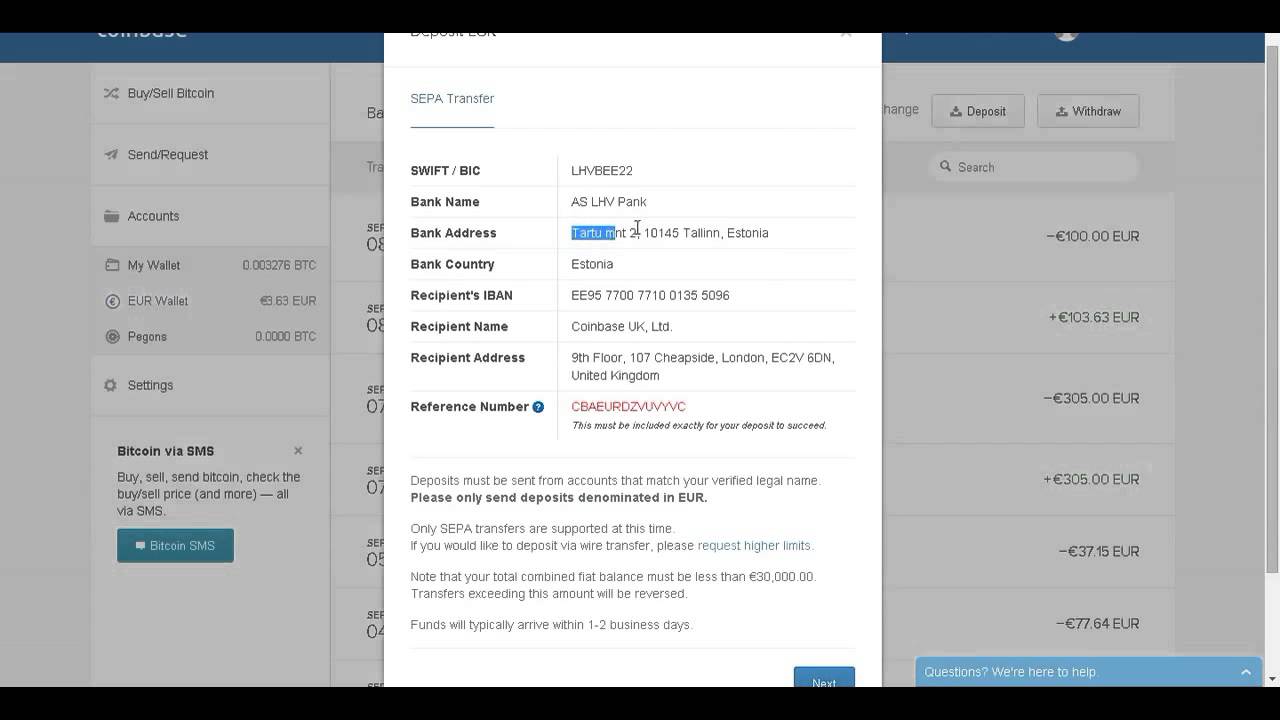Screen dimensions: 1280x720
Task: Click the −€305.00 EUR transaction amount
Action: click(1092, 399)
